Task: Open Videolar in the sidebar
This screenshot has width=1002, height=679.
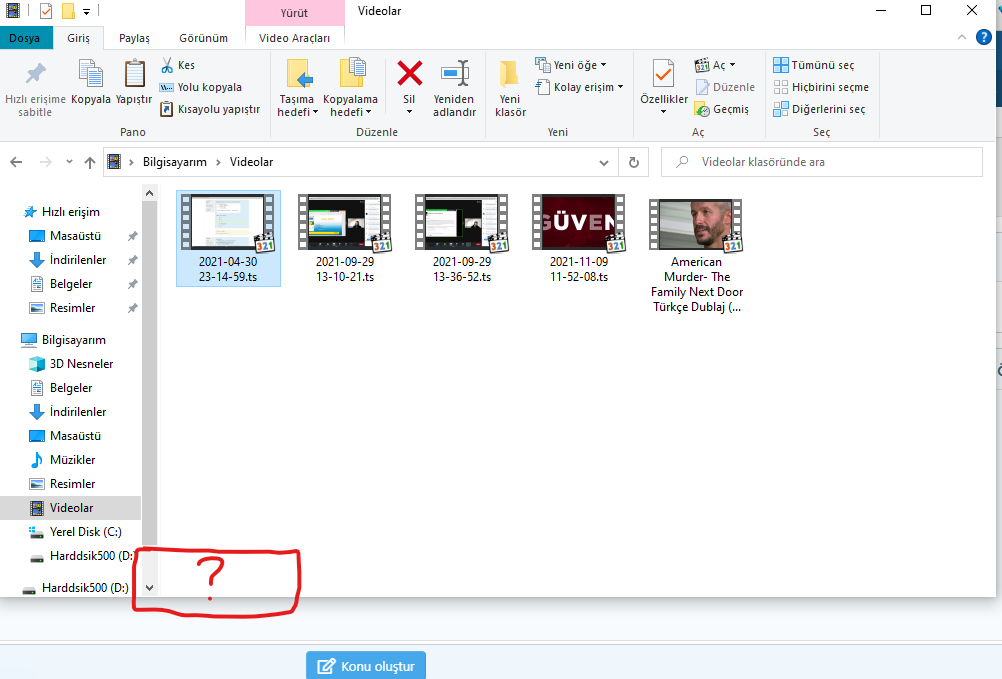Action: [71, 508]
